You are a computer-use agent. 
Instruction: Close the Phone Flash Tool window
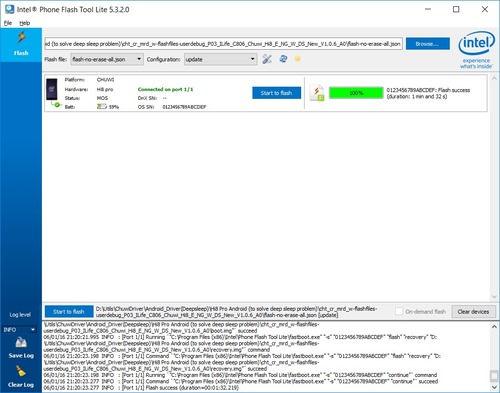(485, 9)
